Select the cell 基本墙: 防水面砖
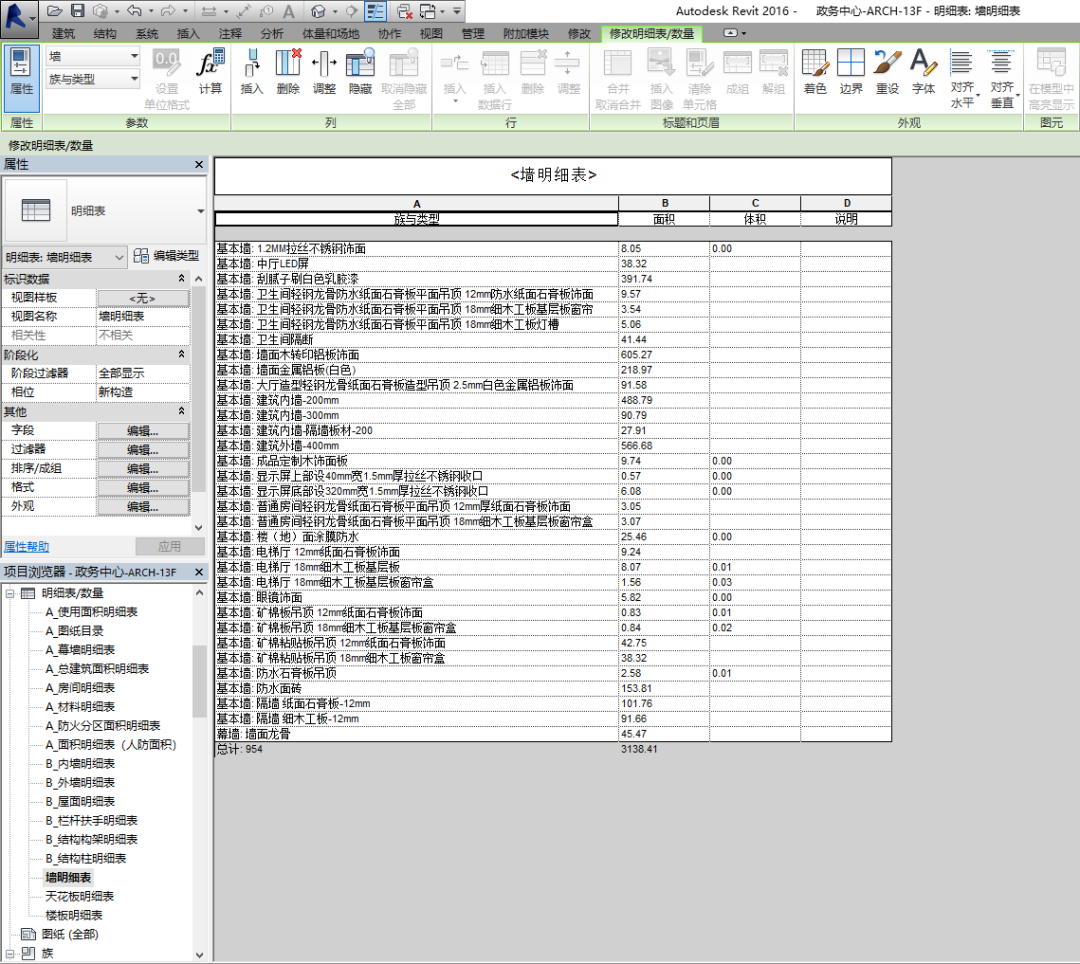The image size is (1080, 964). coord(417,689)
